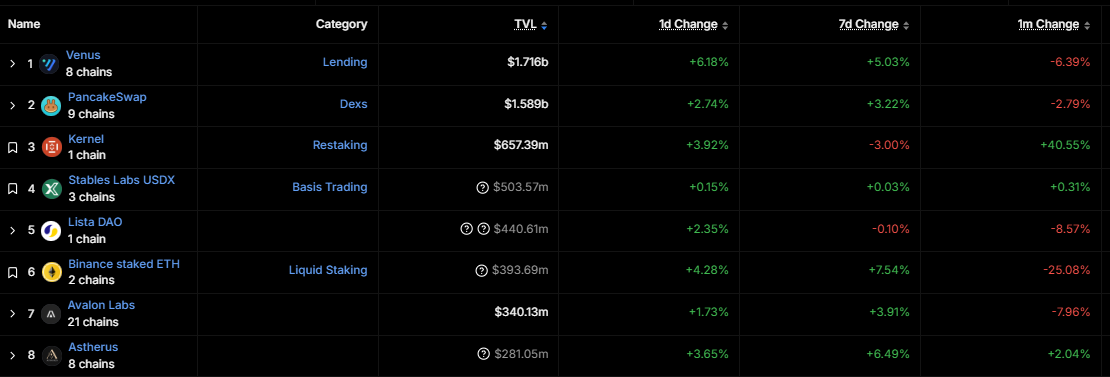The height and width of the screenshot is (377, 1110).
Task: Open the Liquid Staking category link
Action: point(328,269)
